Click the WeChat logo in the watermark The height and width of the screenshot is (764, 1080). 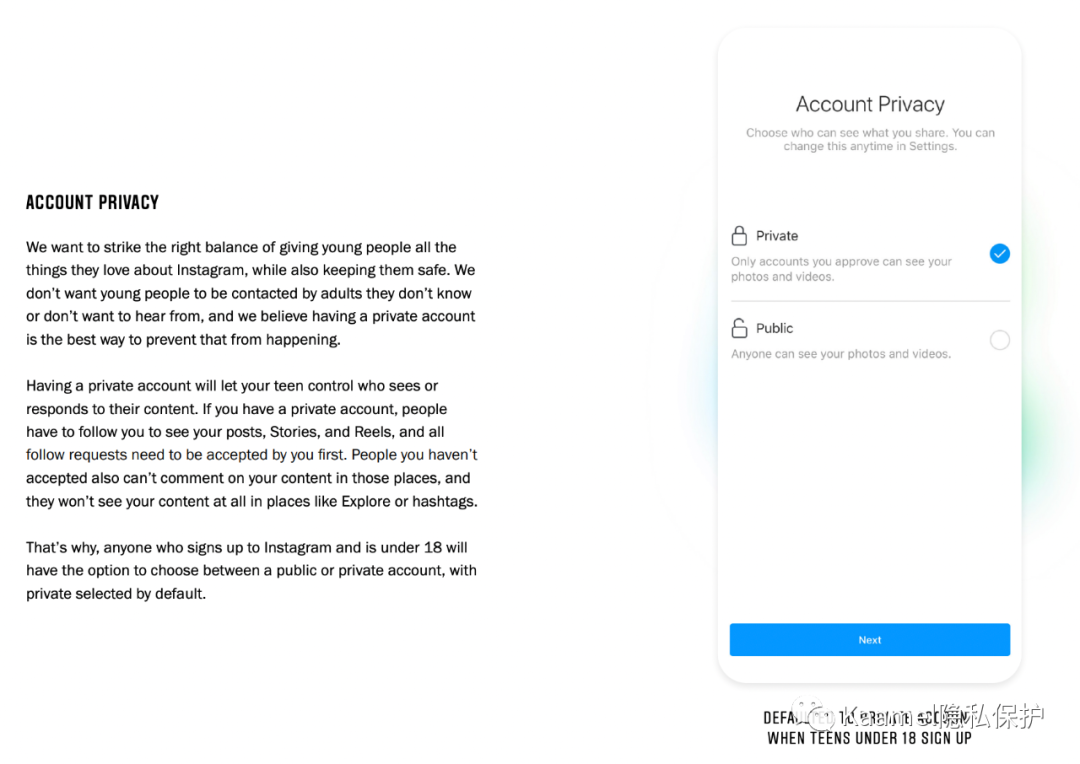tap(813, 715)
